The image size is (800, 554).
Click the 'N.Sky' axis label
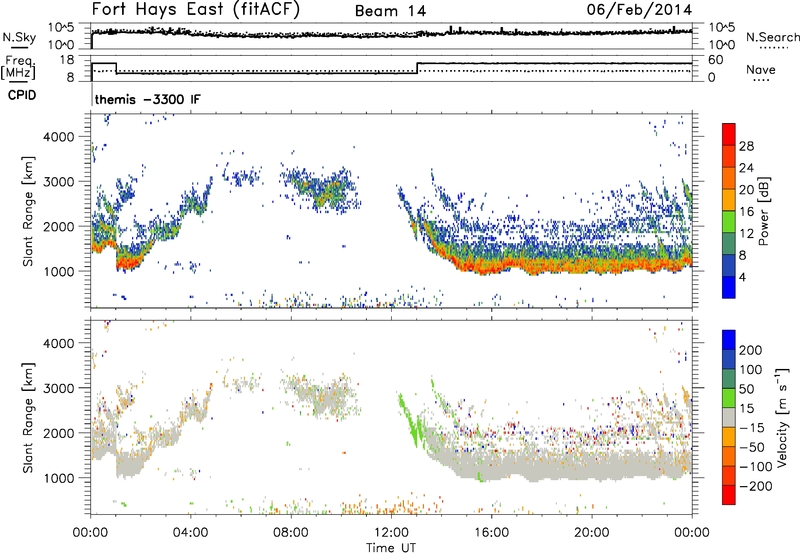[x=19, y=37]
